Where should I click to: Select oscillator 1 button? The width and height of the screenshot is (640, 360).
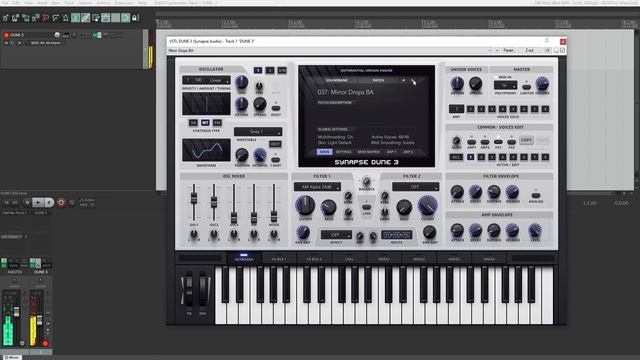coord(258,70)
